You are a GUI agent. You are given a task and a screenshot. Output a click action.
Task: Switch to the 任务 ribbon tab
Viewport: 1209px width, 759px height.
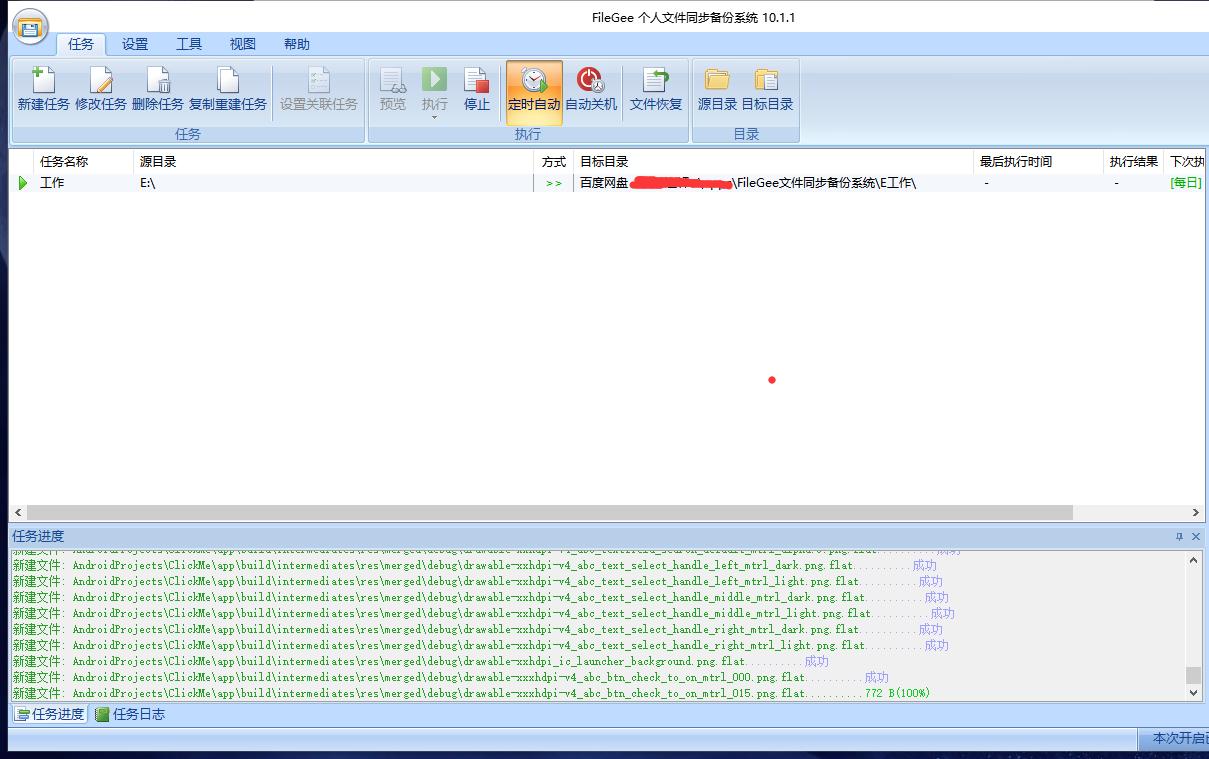pos(81,44)
